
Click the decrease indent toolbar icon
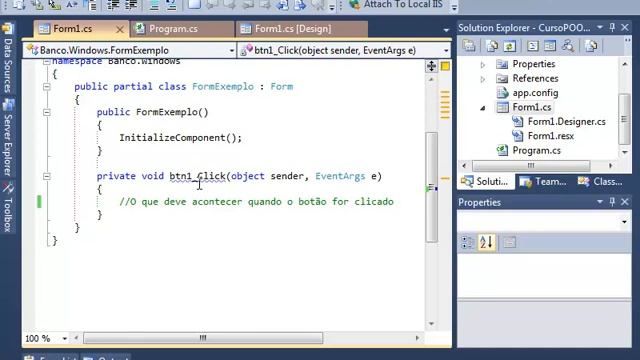(x=113, y=5)
